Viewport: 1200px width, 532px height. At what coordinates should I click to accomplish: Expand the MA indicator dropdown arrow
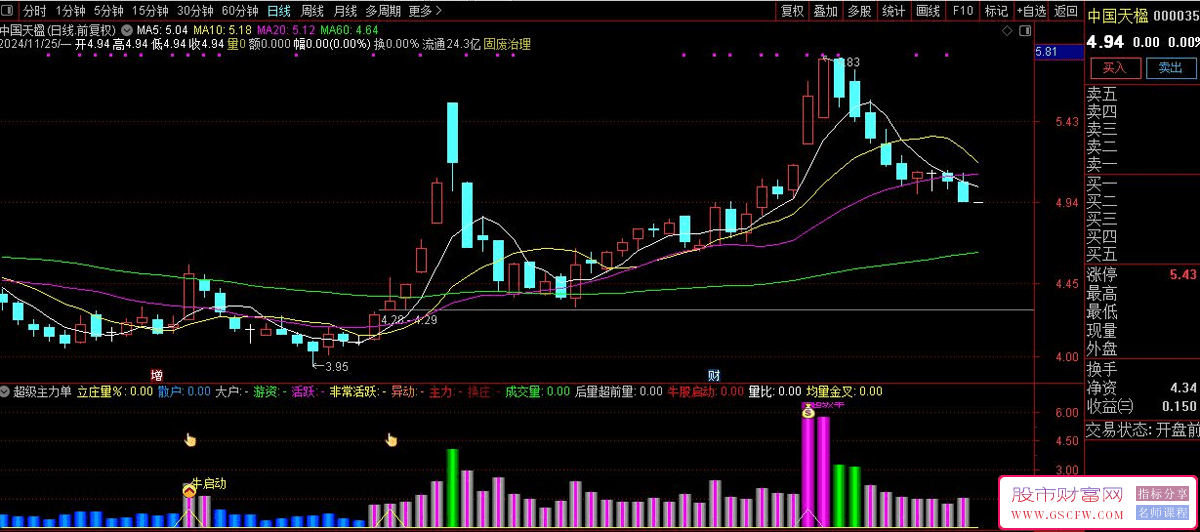[x=126, y=31]
